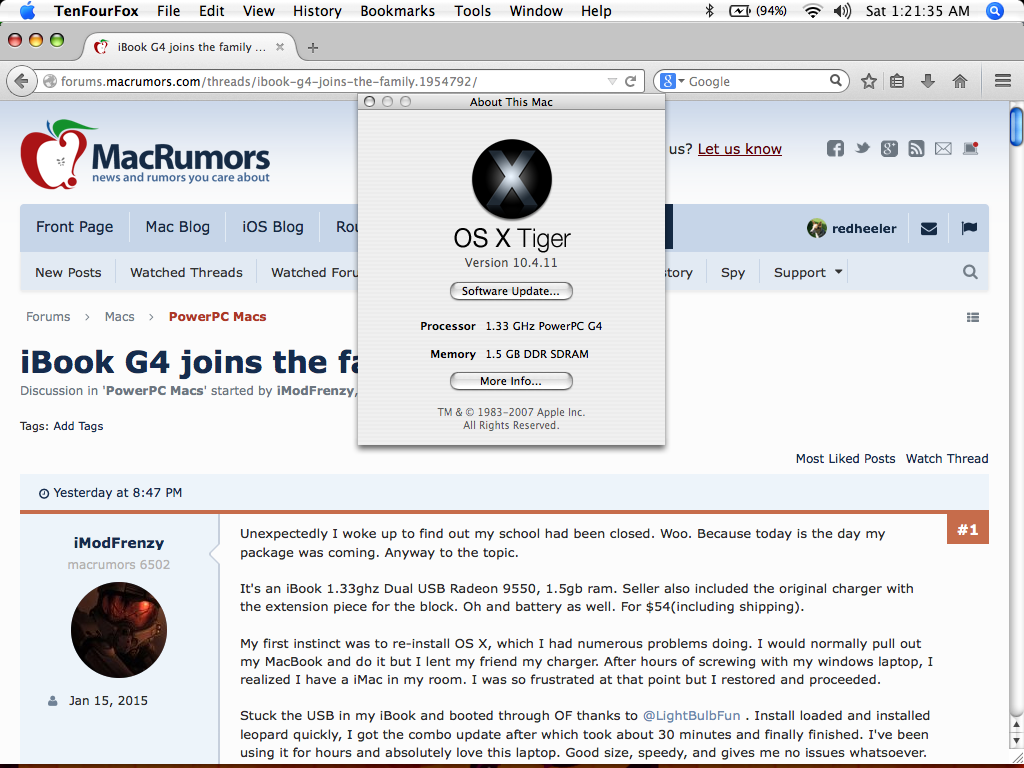Open the address bar history dropdown arrow

click(x=611, y=81)
